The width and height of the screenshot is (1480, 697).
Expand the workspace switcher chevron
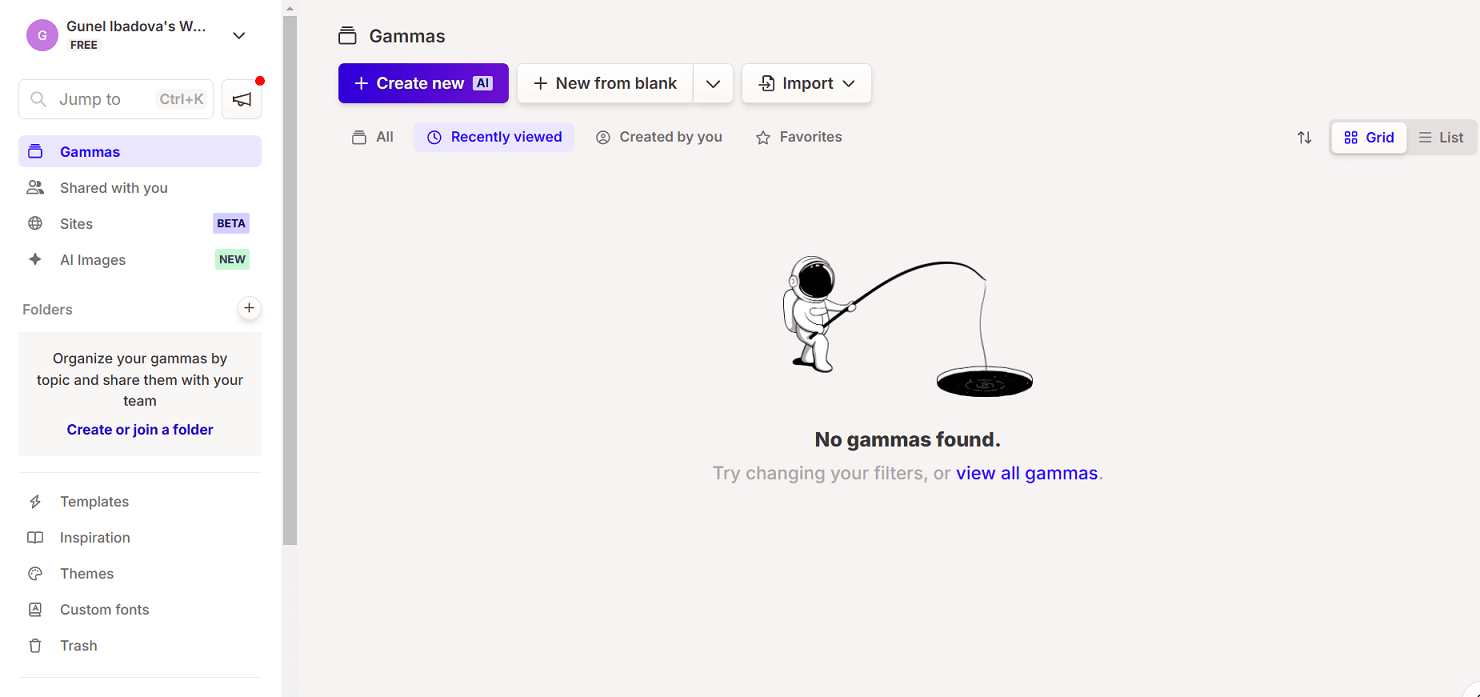(x=239, y=36)
